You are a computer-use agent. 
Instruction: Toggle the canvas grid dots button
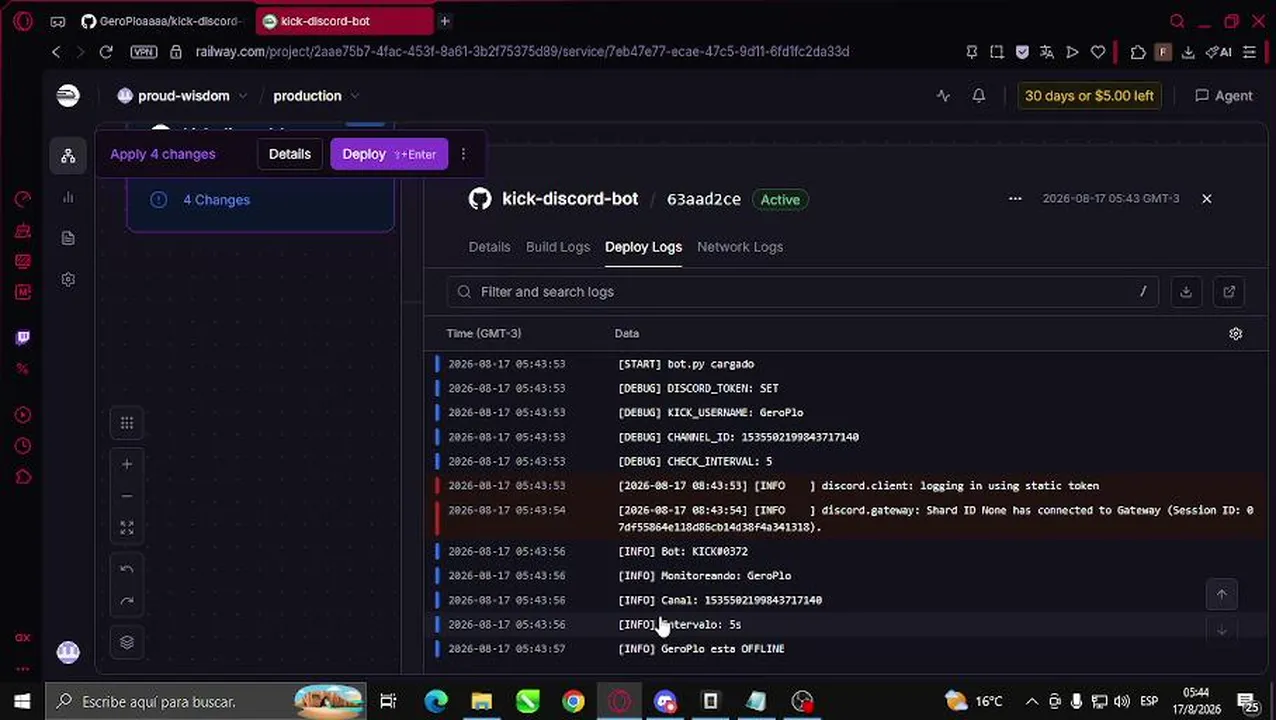(x=127, y=423)
